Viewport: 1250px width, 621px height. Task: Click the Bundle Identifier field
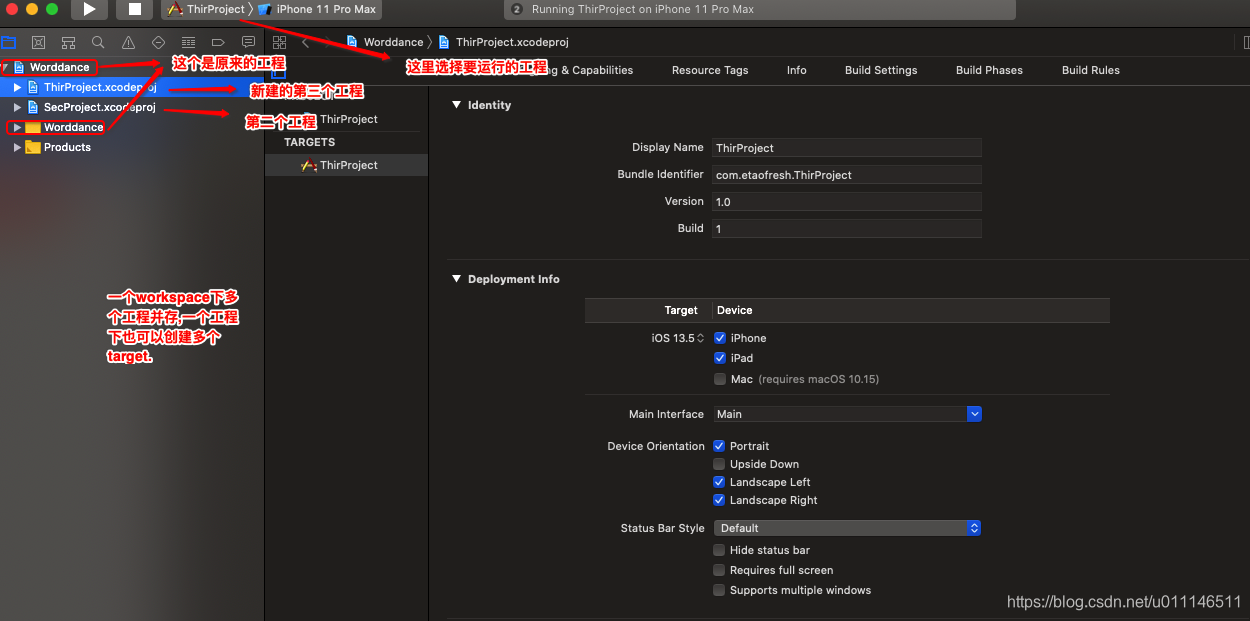[847, 174]
